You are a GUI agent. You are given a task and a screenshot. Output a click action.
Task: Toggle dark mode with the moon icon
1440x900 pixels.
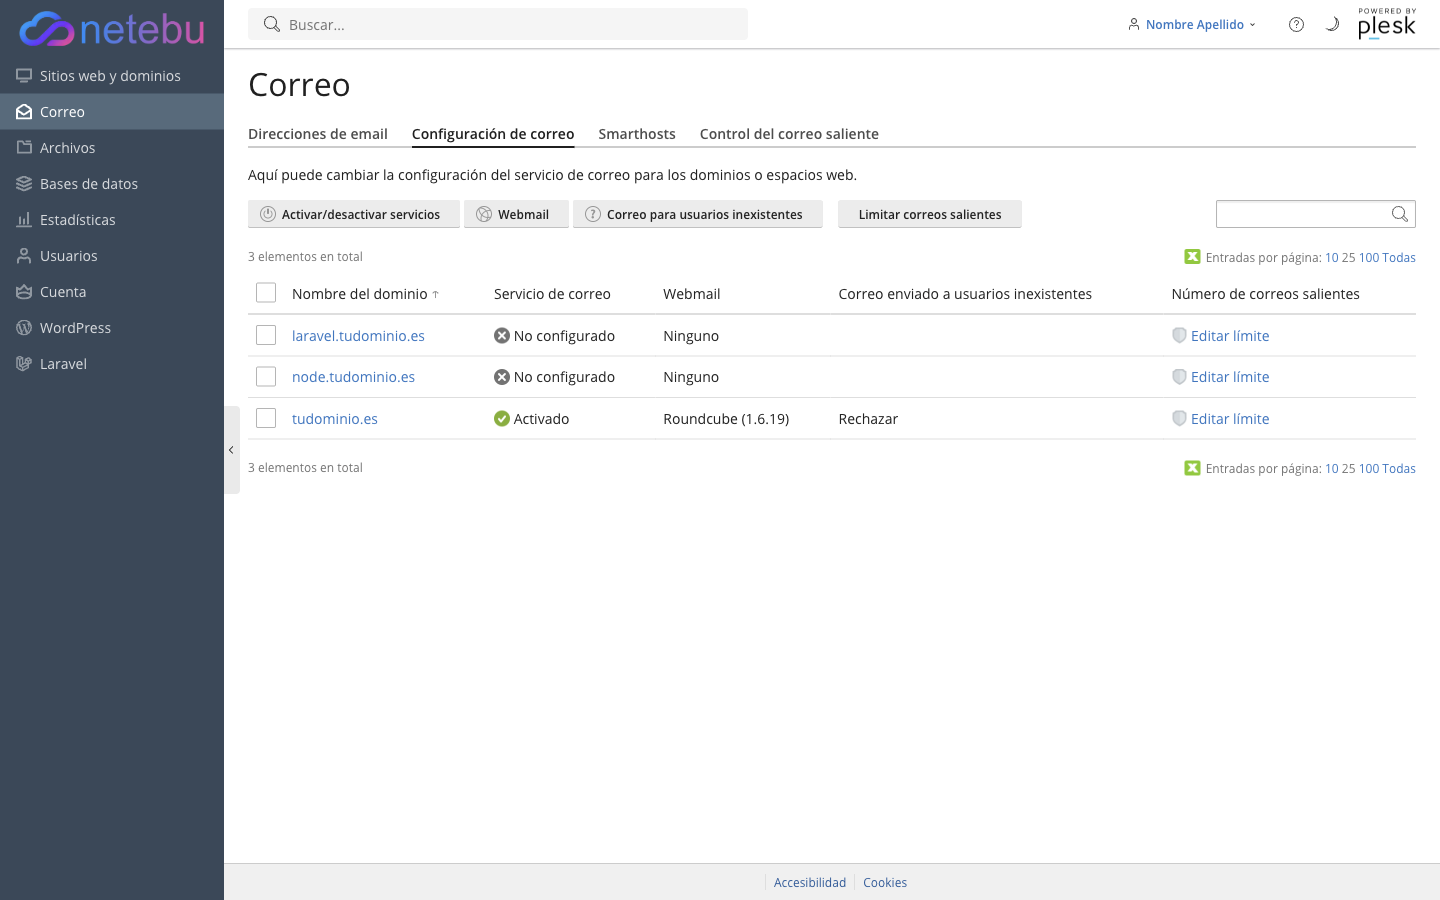pos(1332,24)
